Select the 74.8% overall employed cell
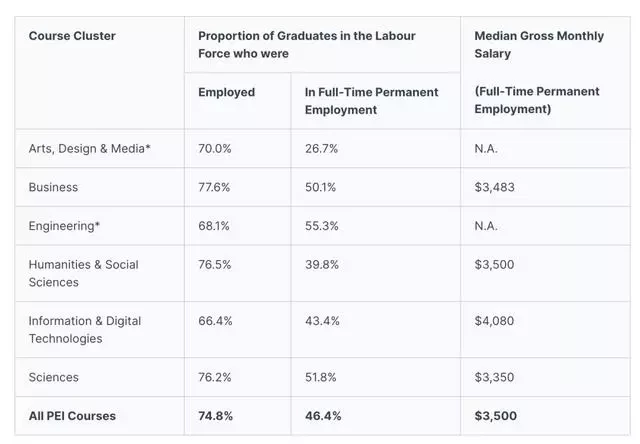 tap(216, 416)
